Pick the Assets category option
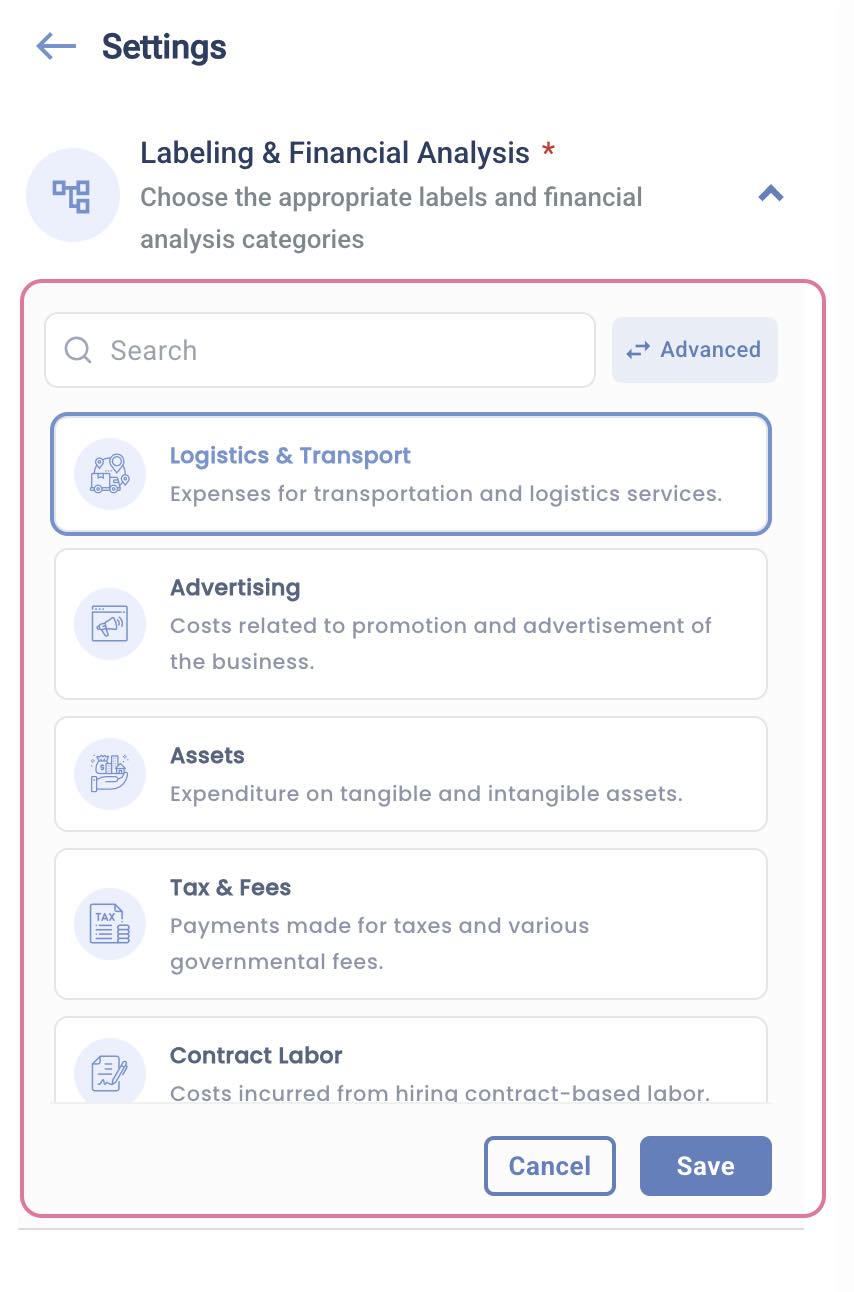The height and width of the screenshot is (1292, 854). (x=410, y=774)
